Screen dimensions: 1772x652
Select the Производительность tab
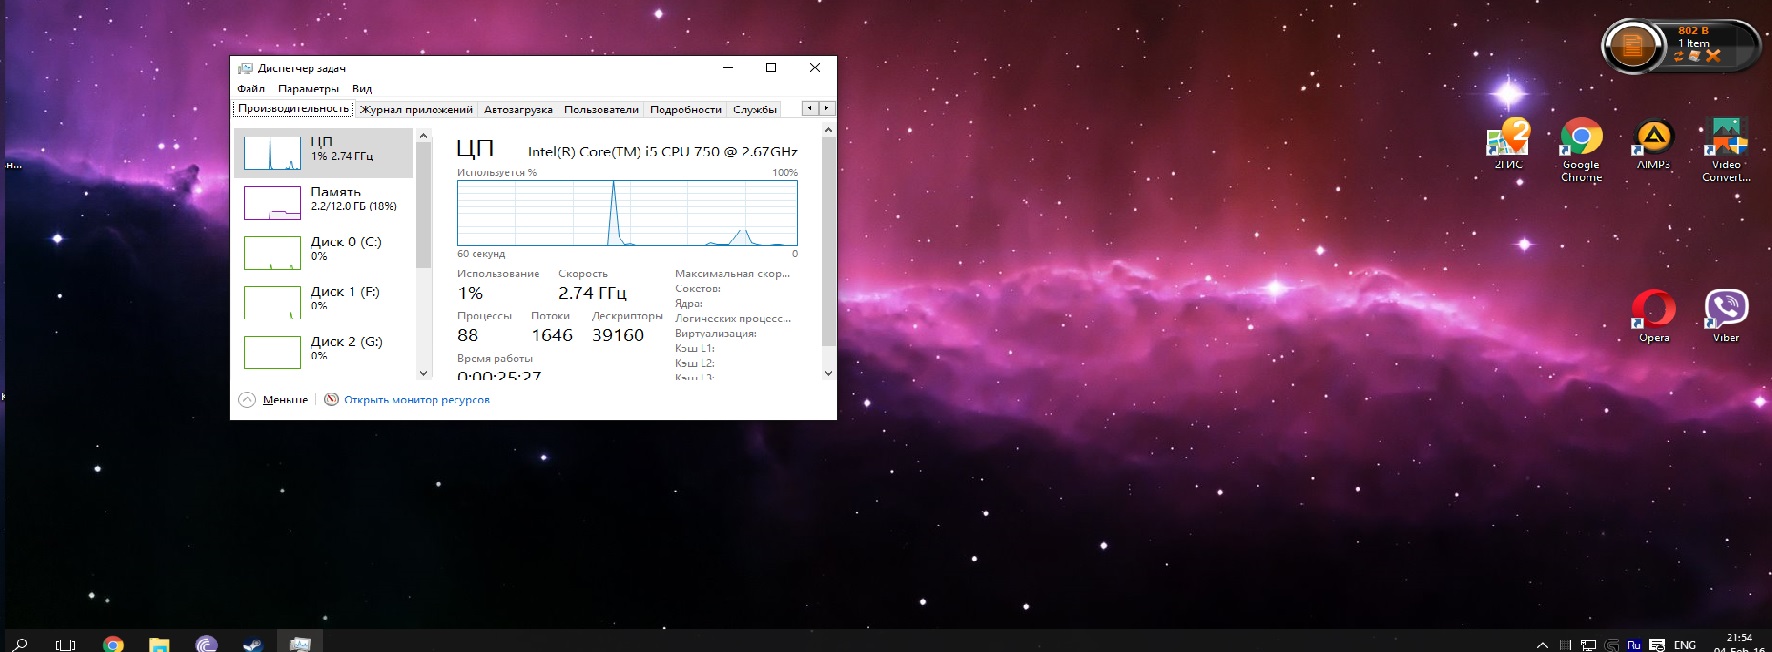tap(294, 108)
